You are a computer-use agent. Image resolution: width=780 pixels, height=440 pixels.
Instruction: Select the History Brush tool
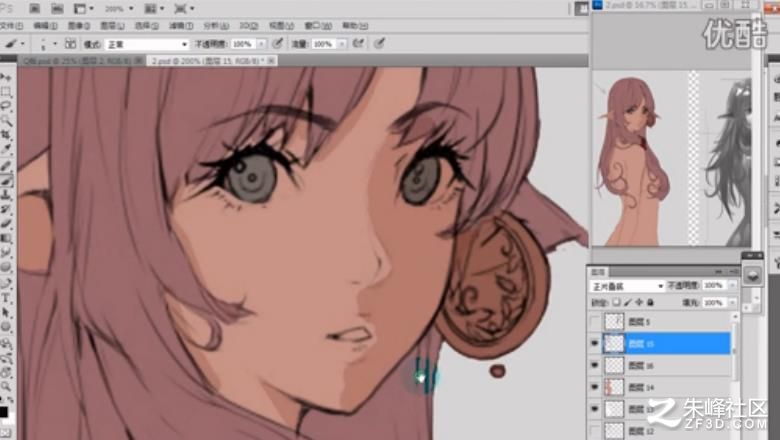pyautogui.click(x=6, y=209)
